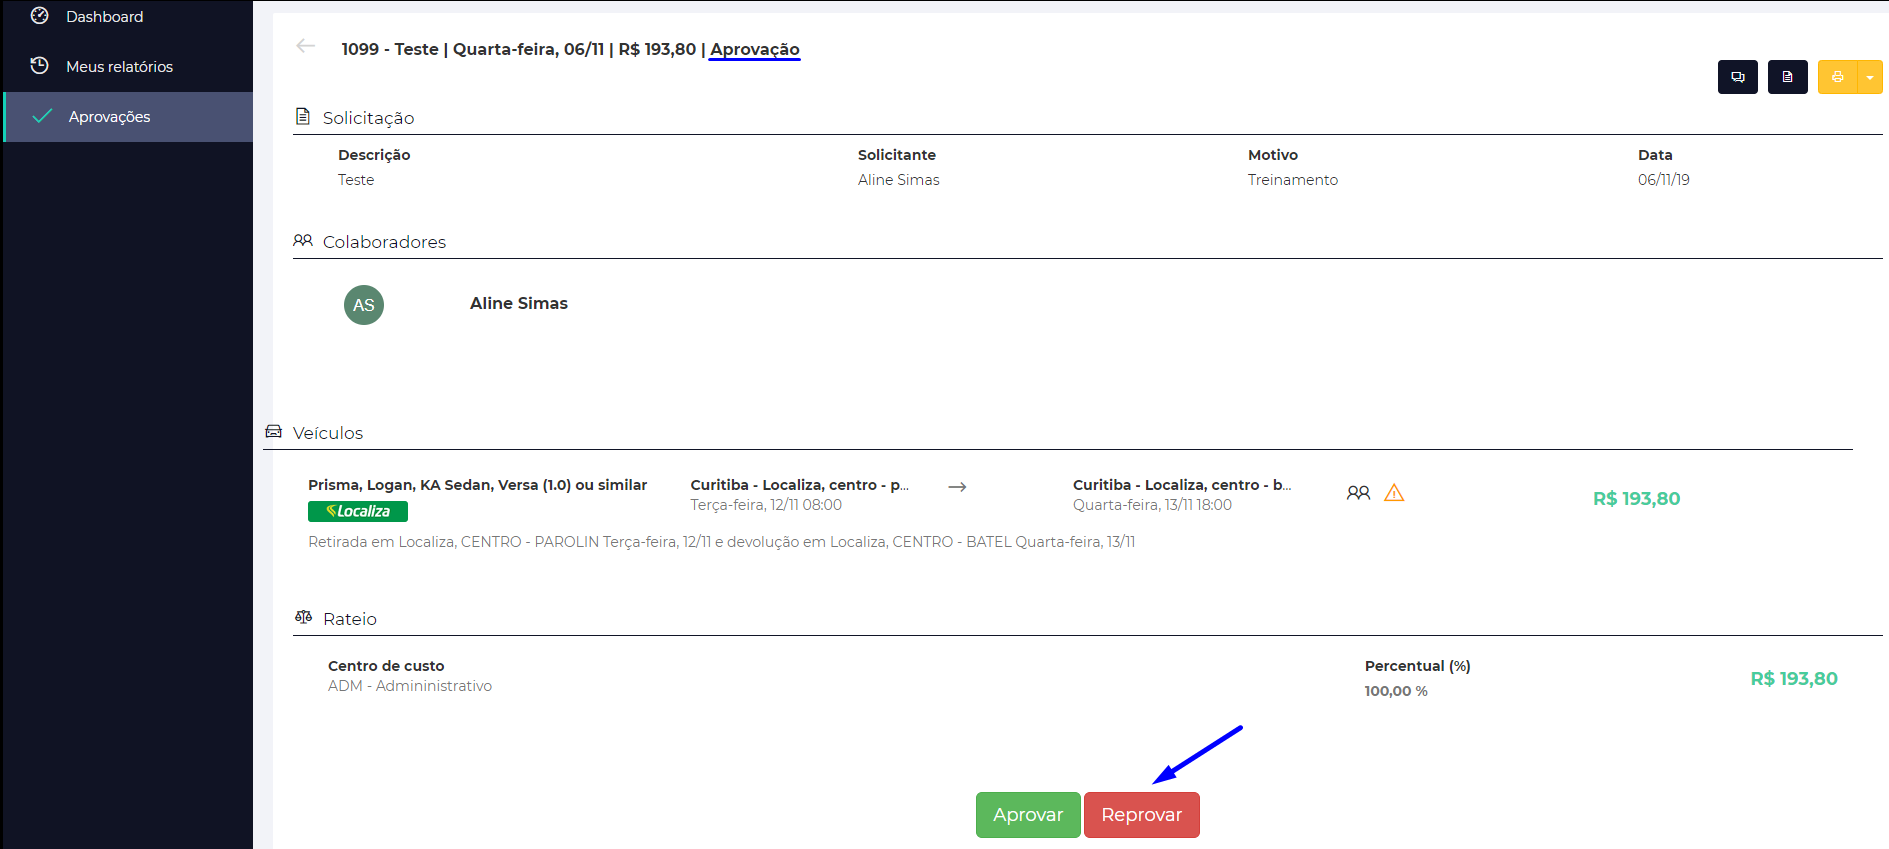Expand the print options dropdown arrow
The width and height of the screenshot is (1889, 849).
click(1870, 77)
